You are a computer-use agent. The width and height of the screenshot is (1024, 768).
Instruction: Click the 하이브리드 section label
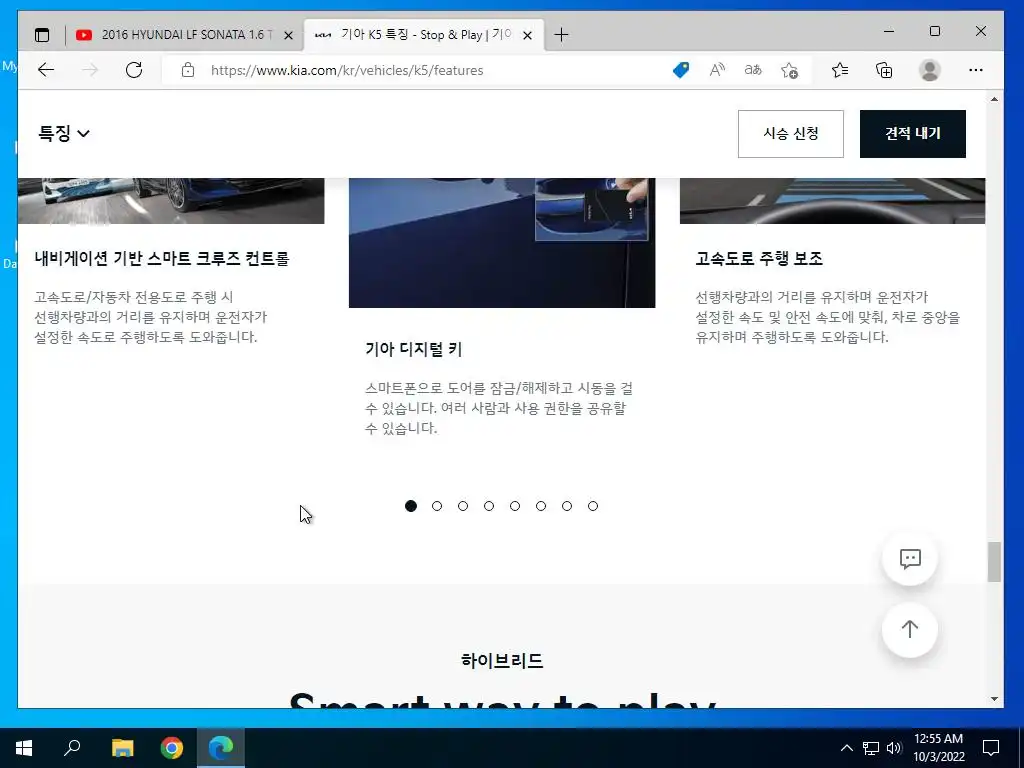pos(502,660)
